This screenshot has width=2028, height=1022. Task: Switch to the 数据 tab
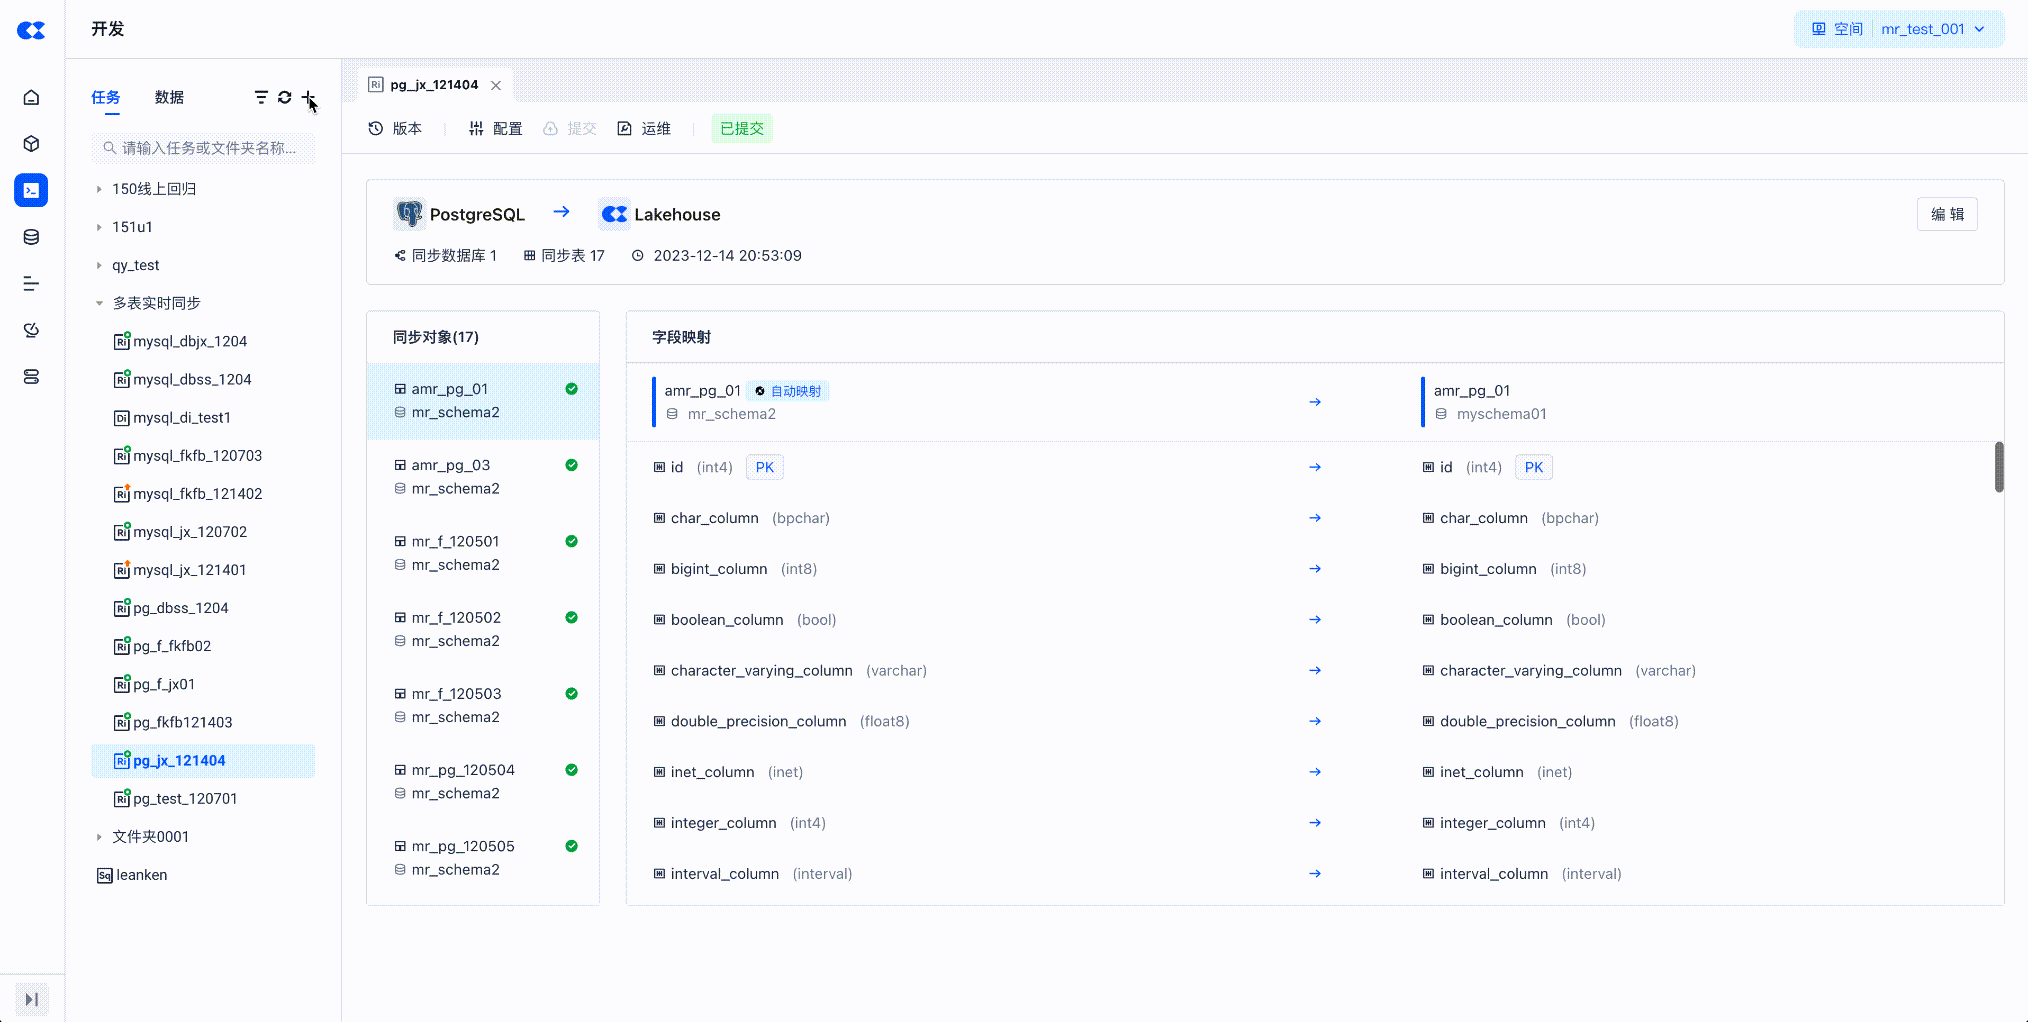pos(169,97)
